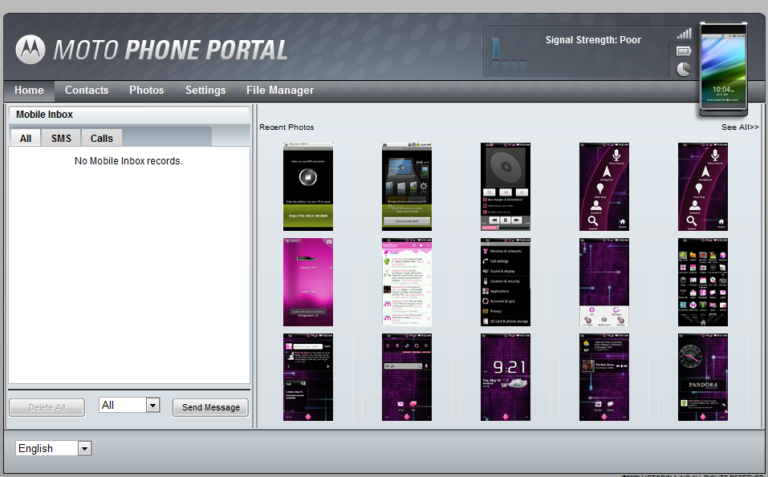This screenshot has height=477, width=768.
Task: Open the Pandora screenshot thumbnail
Action: (x=702, y=377)
